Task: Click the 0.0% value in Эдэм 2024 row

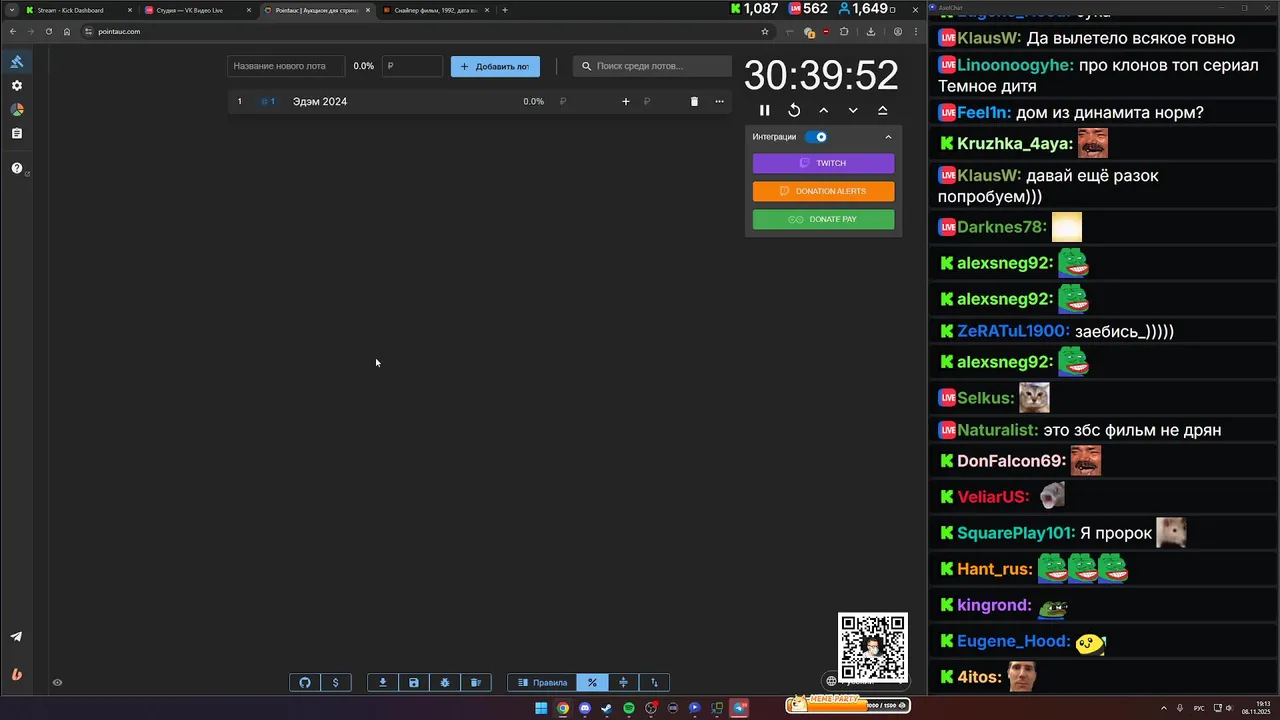Action: click(x=533, y=102)
